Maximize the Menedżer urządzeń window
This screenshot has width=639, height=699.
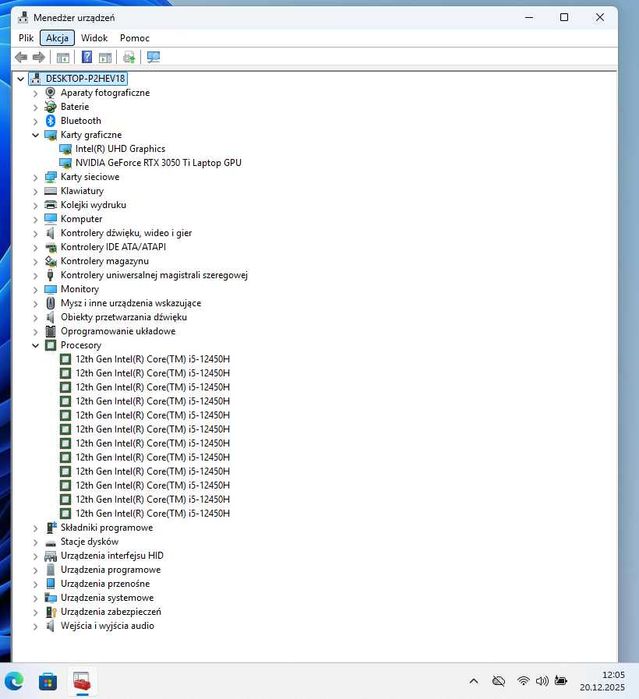coord(564,17)
